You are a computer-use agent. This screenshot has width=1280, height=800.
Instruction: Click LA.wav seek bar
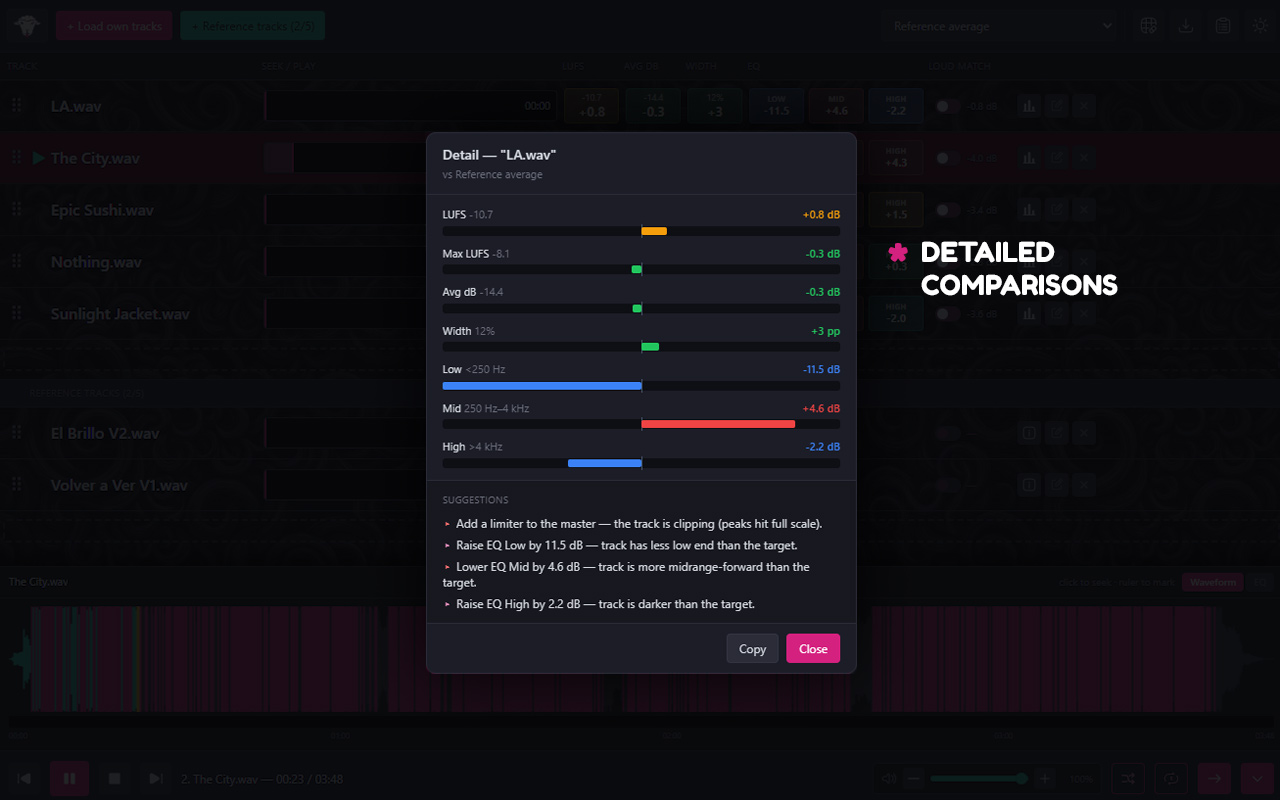[409, 106]
